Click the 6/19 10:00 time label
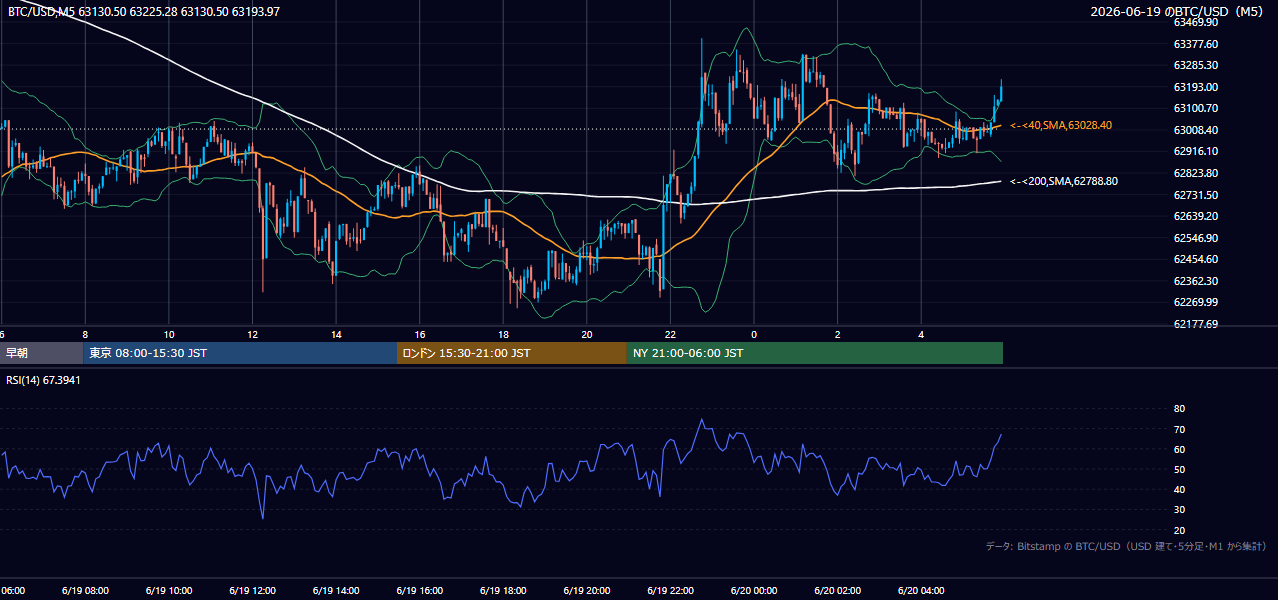 (169, 591)
